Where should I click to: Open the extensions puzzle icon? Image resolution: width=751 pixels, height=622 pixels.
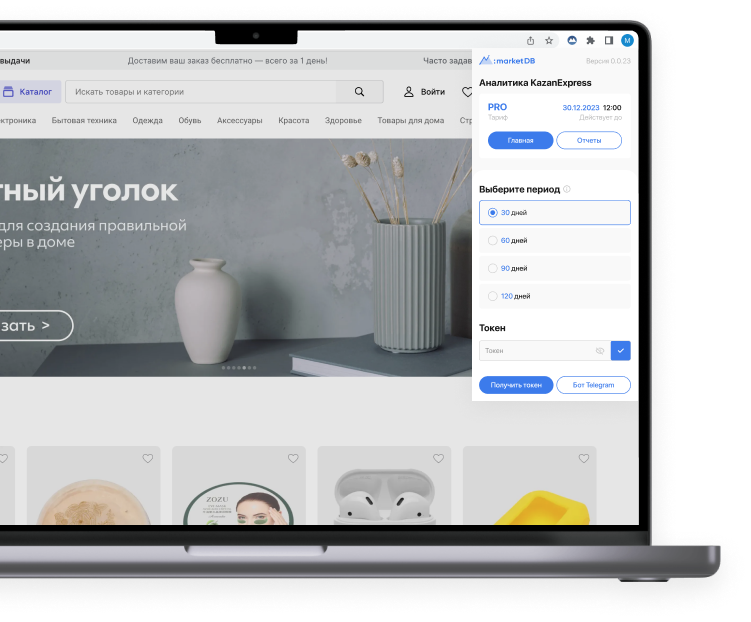point(591,40)
